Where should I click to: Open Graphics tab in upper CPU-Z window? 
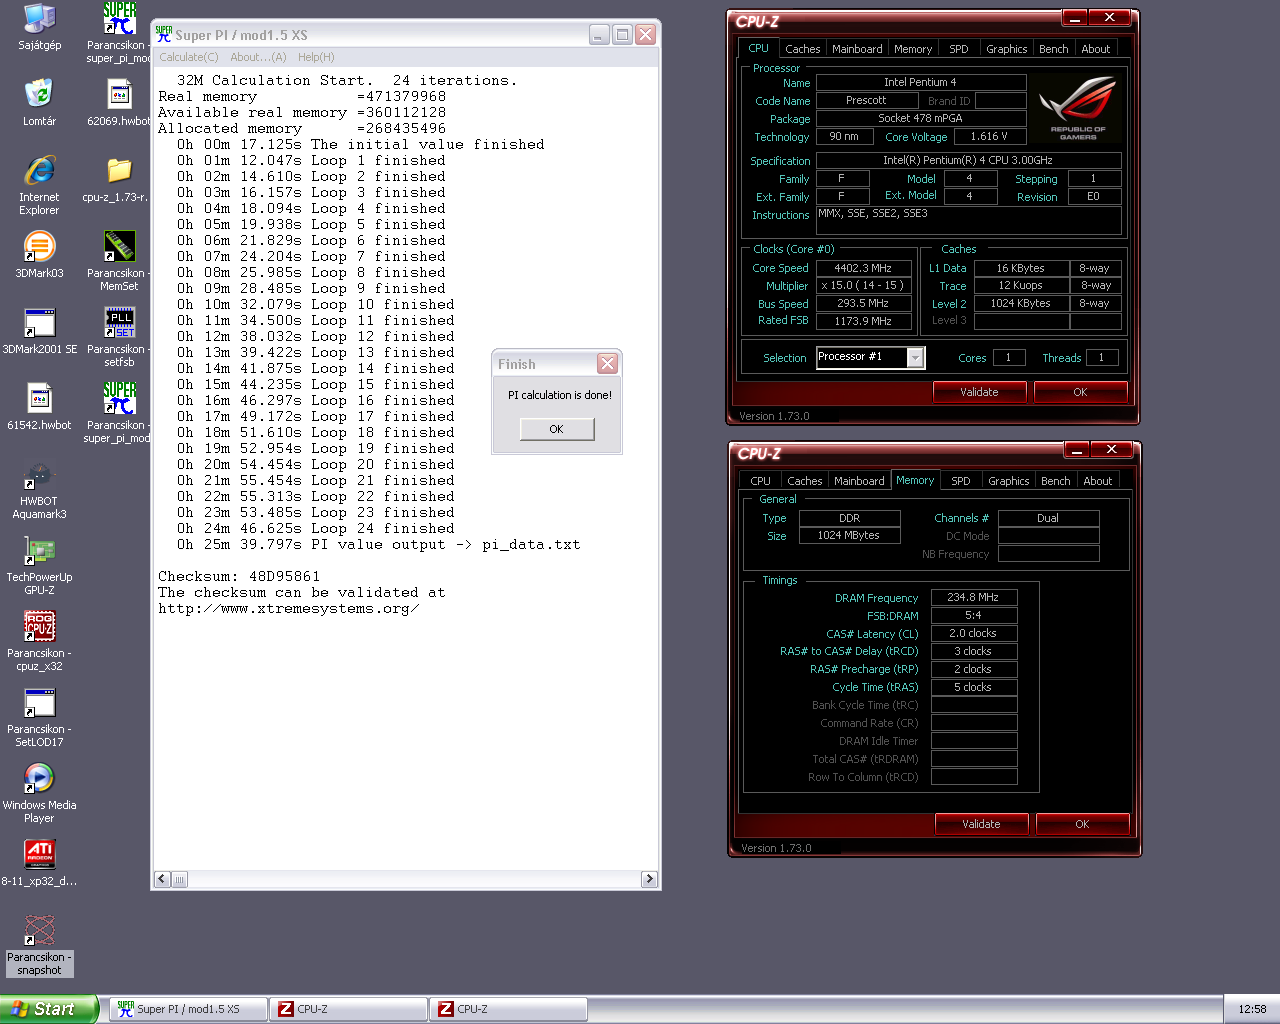(1007, 49)
